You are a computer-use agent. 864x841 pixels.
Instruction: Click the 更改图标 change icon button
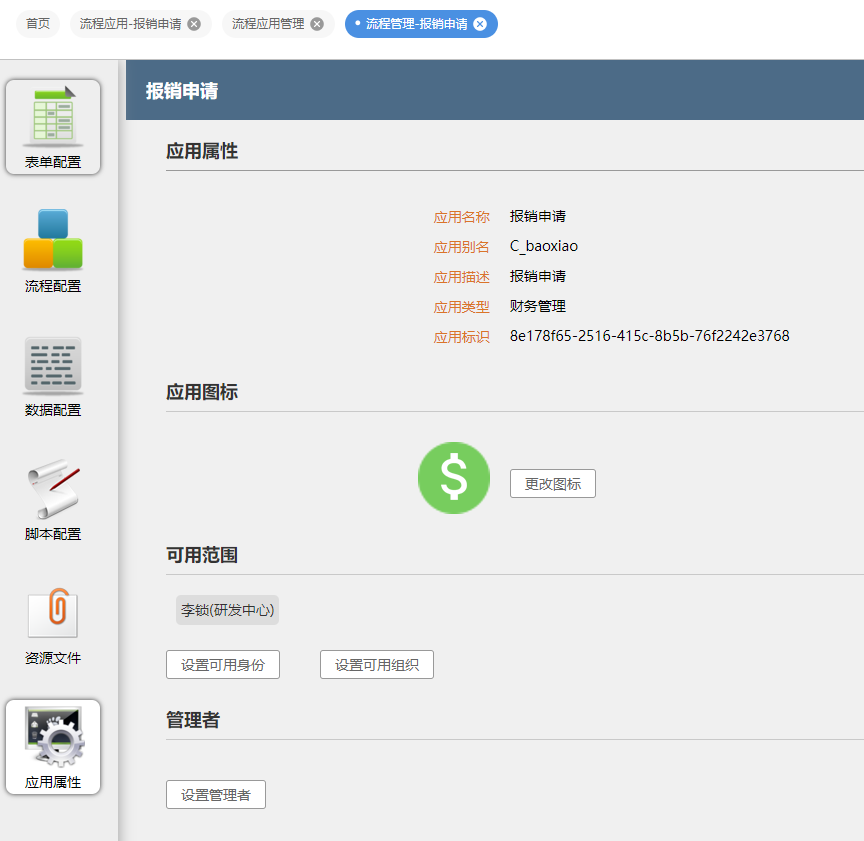tap(552, 483)
